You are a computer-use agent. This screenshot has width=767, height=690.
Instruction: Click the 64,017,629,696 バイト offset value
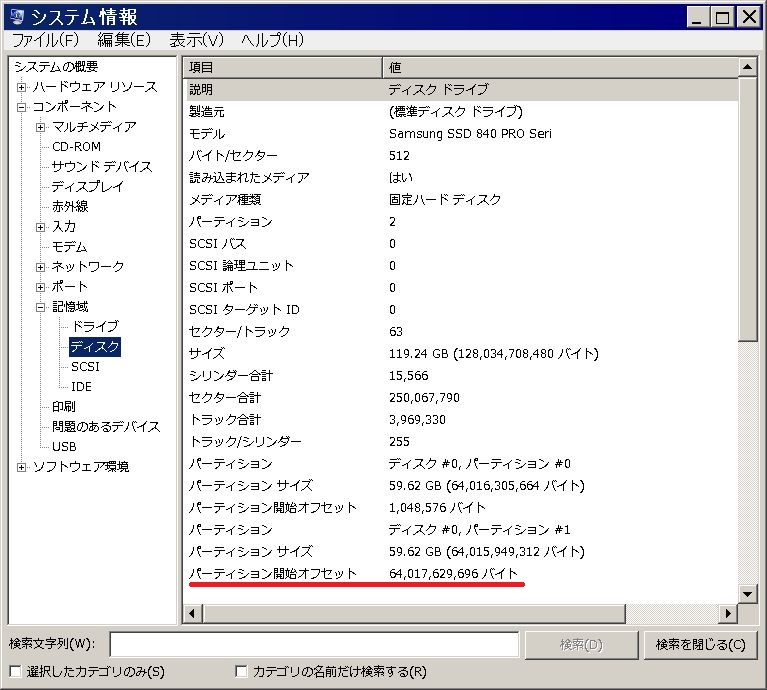click(x=453, y=574)
